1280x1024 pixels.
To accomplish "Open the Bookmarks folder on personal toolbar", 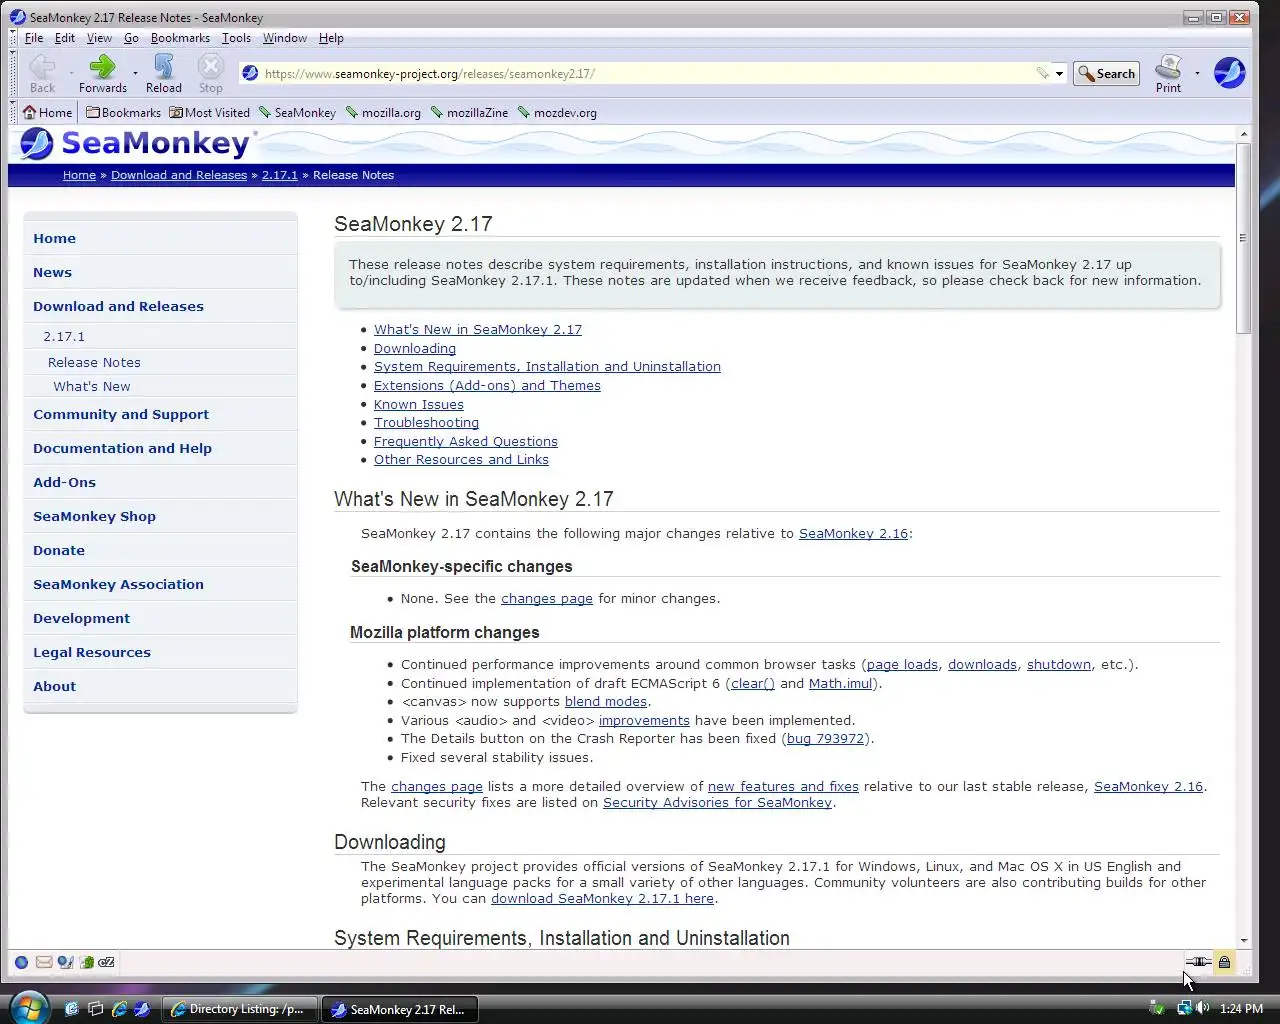I will [124, 112].
